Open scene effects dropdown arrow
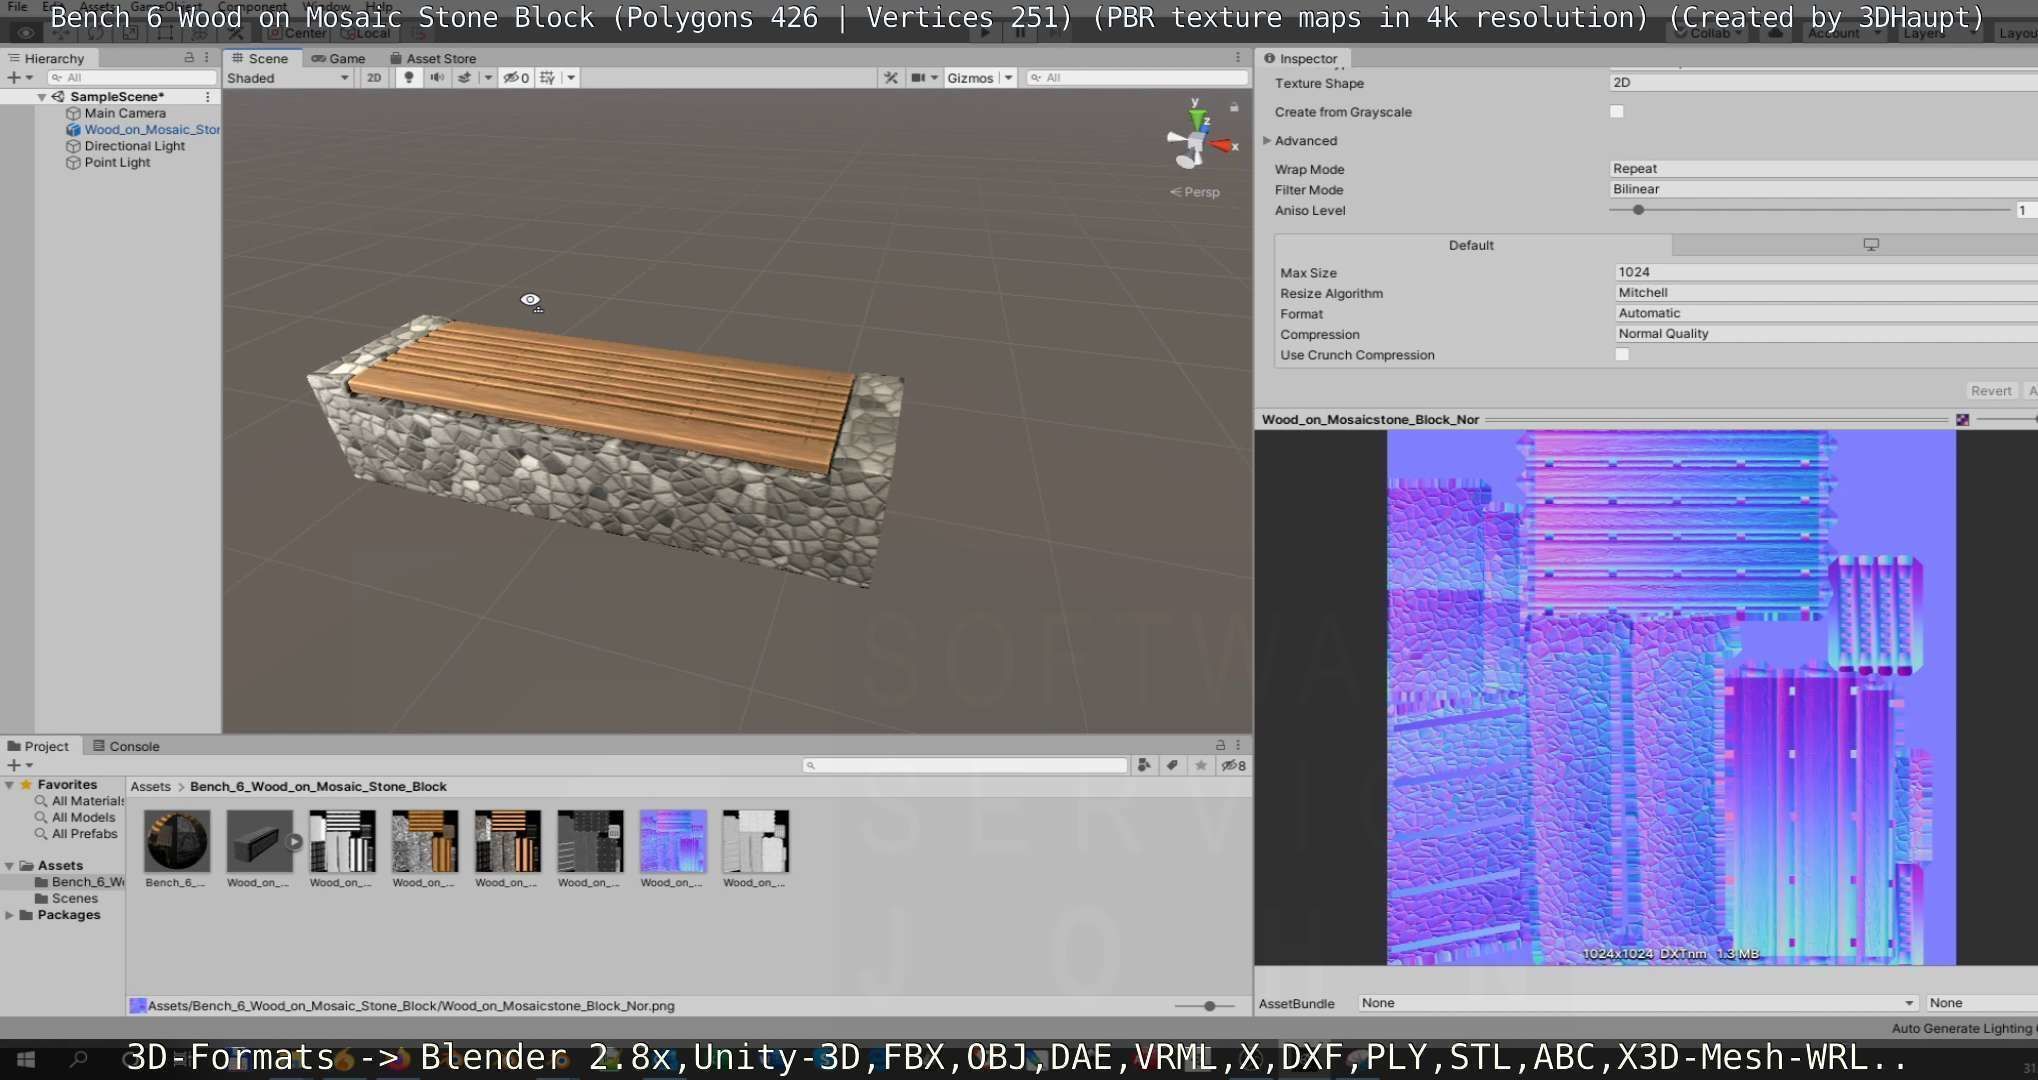 tap(488, 77)
